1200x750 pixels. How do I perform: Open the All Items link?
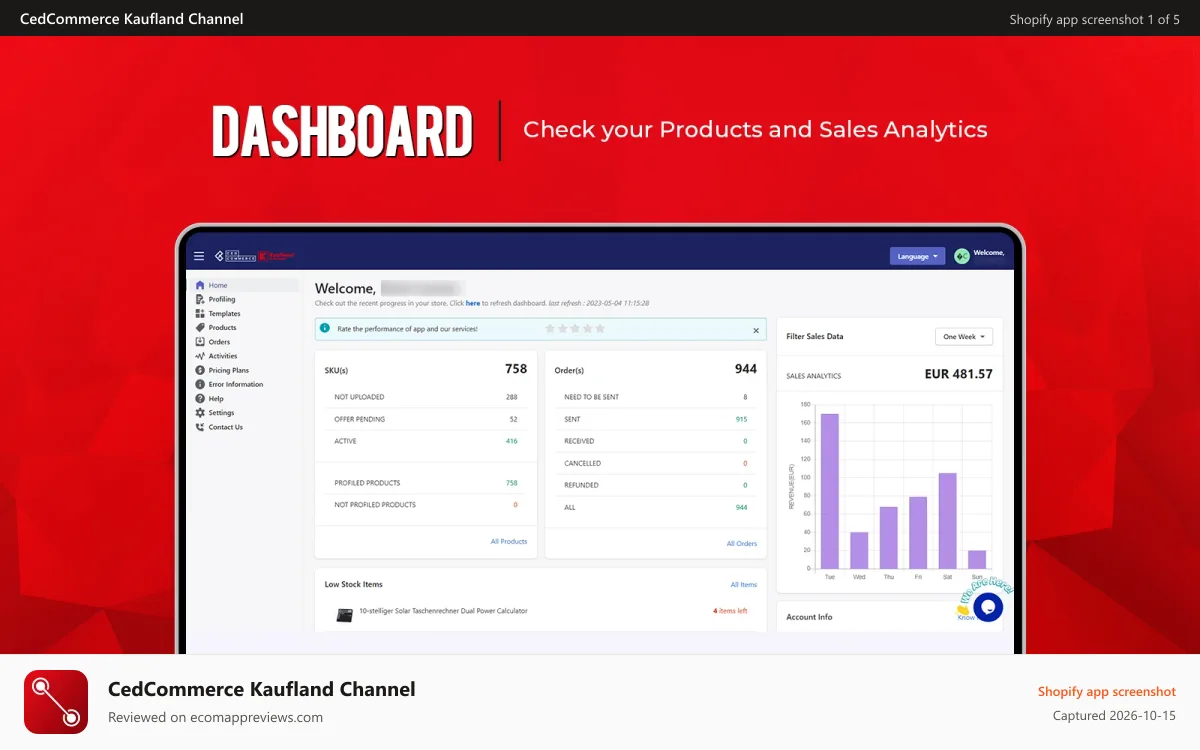coord(744,584)
